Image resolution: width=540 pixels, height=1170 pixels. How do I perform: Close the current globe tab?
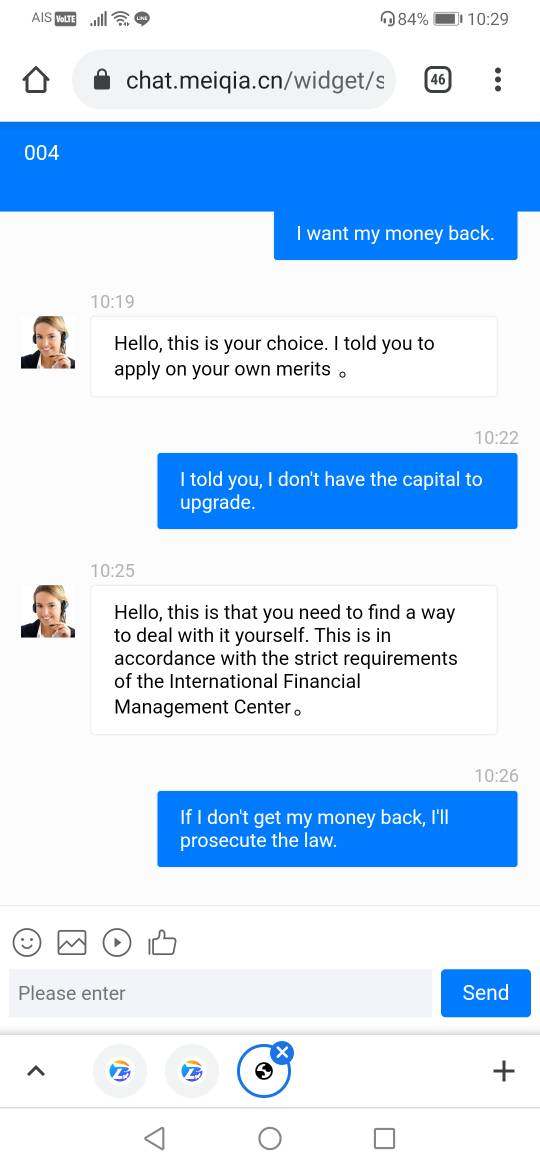(x=282, y=1053)
